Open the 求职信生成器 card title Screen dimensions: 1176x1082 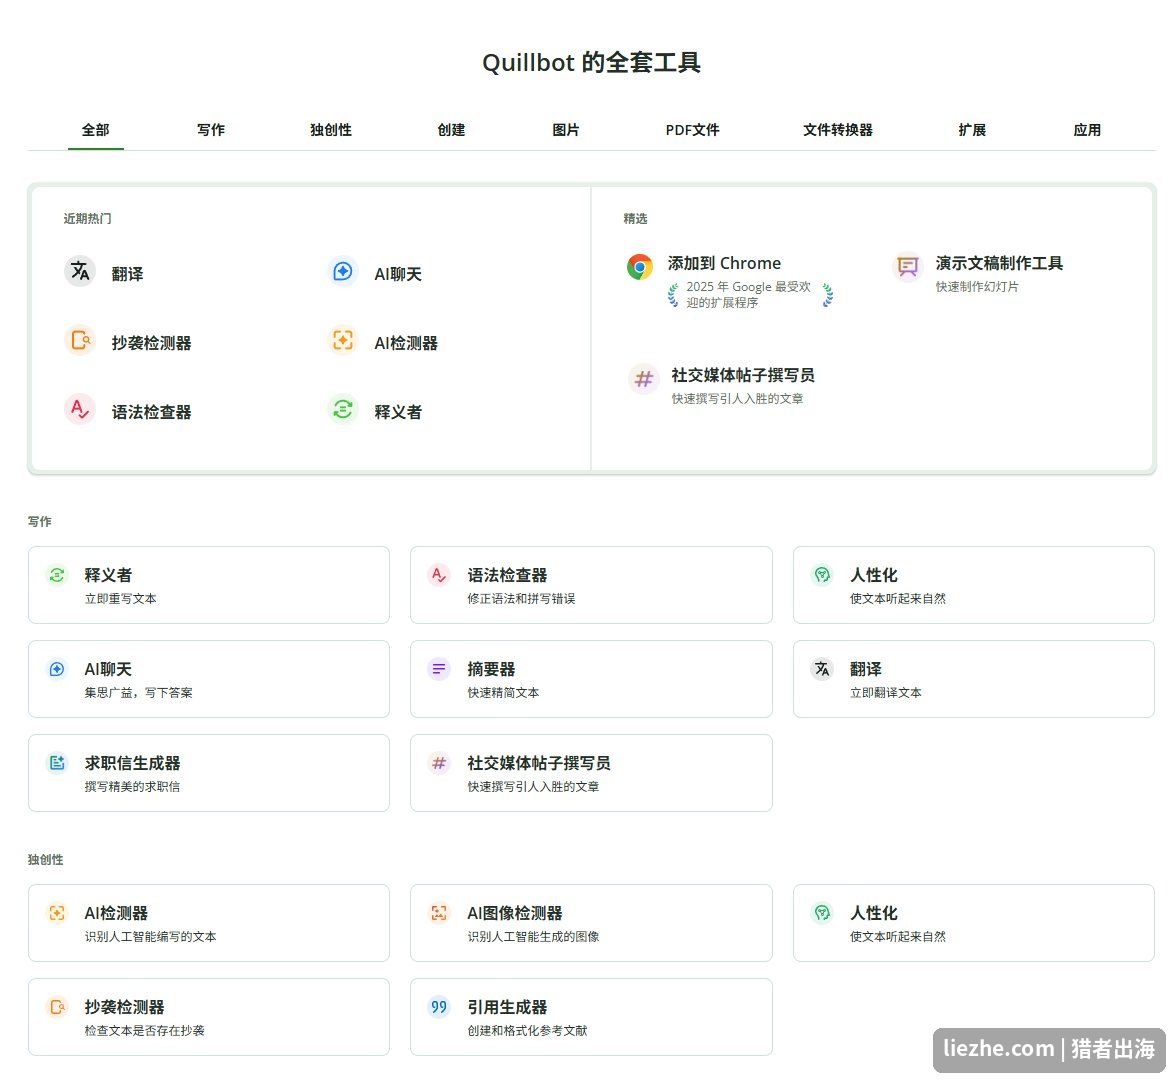point(133,763)
